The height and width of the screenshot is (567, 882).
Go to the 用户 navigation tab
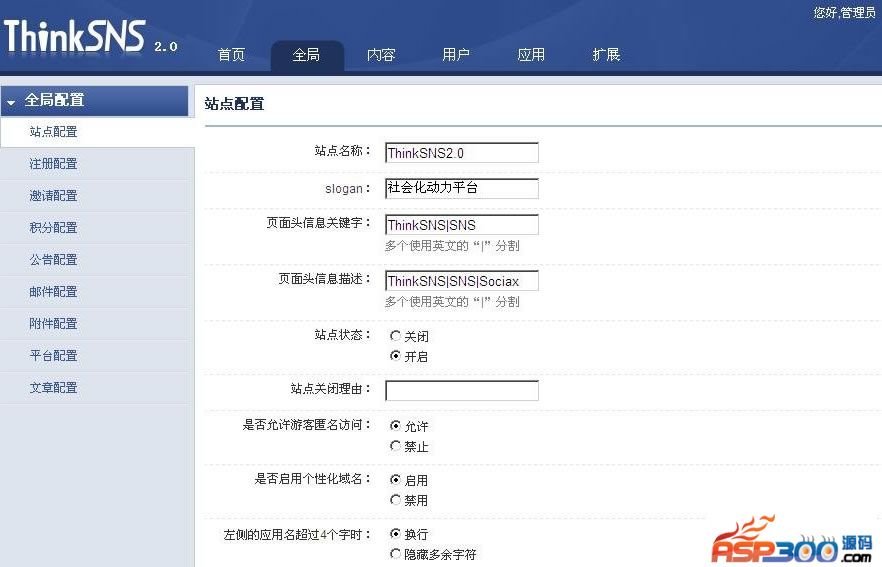456,55
